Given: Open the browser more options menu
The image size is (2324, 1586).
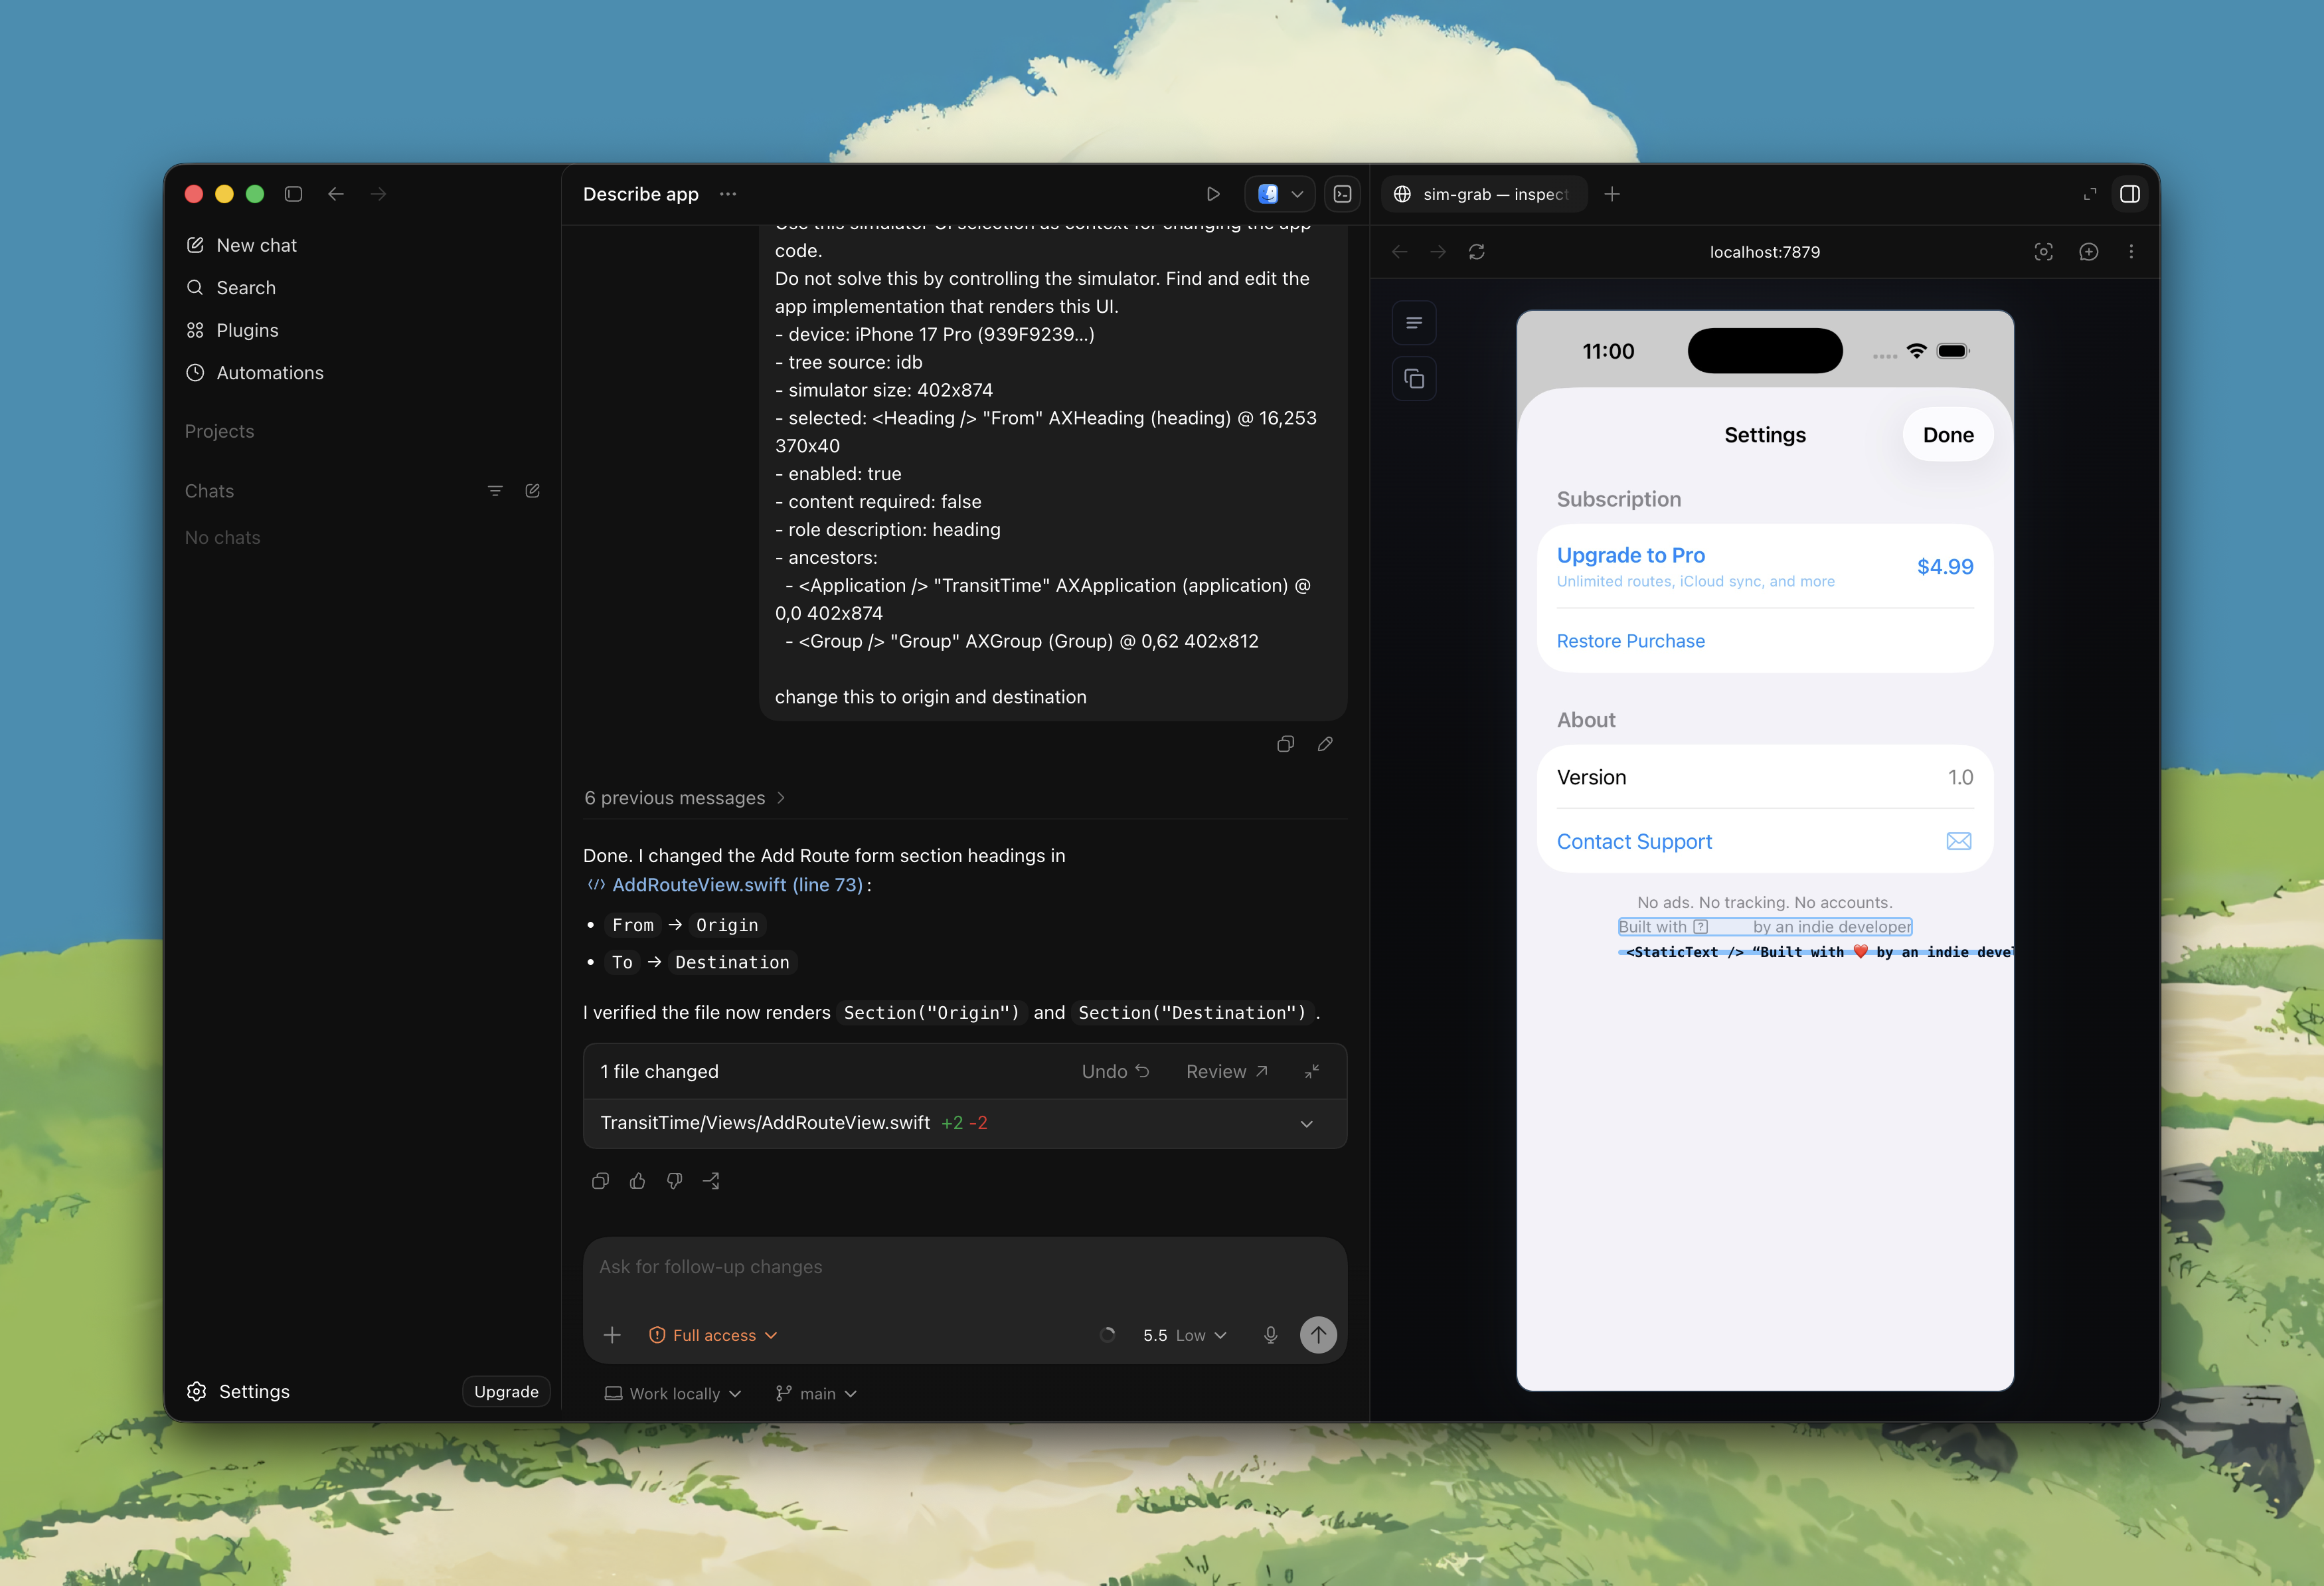Looking at the screenshot, I should 2131,252.
